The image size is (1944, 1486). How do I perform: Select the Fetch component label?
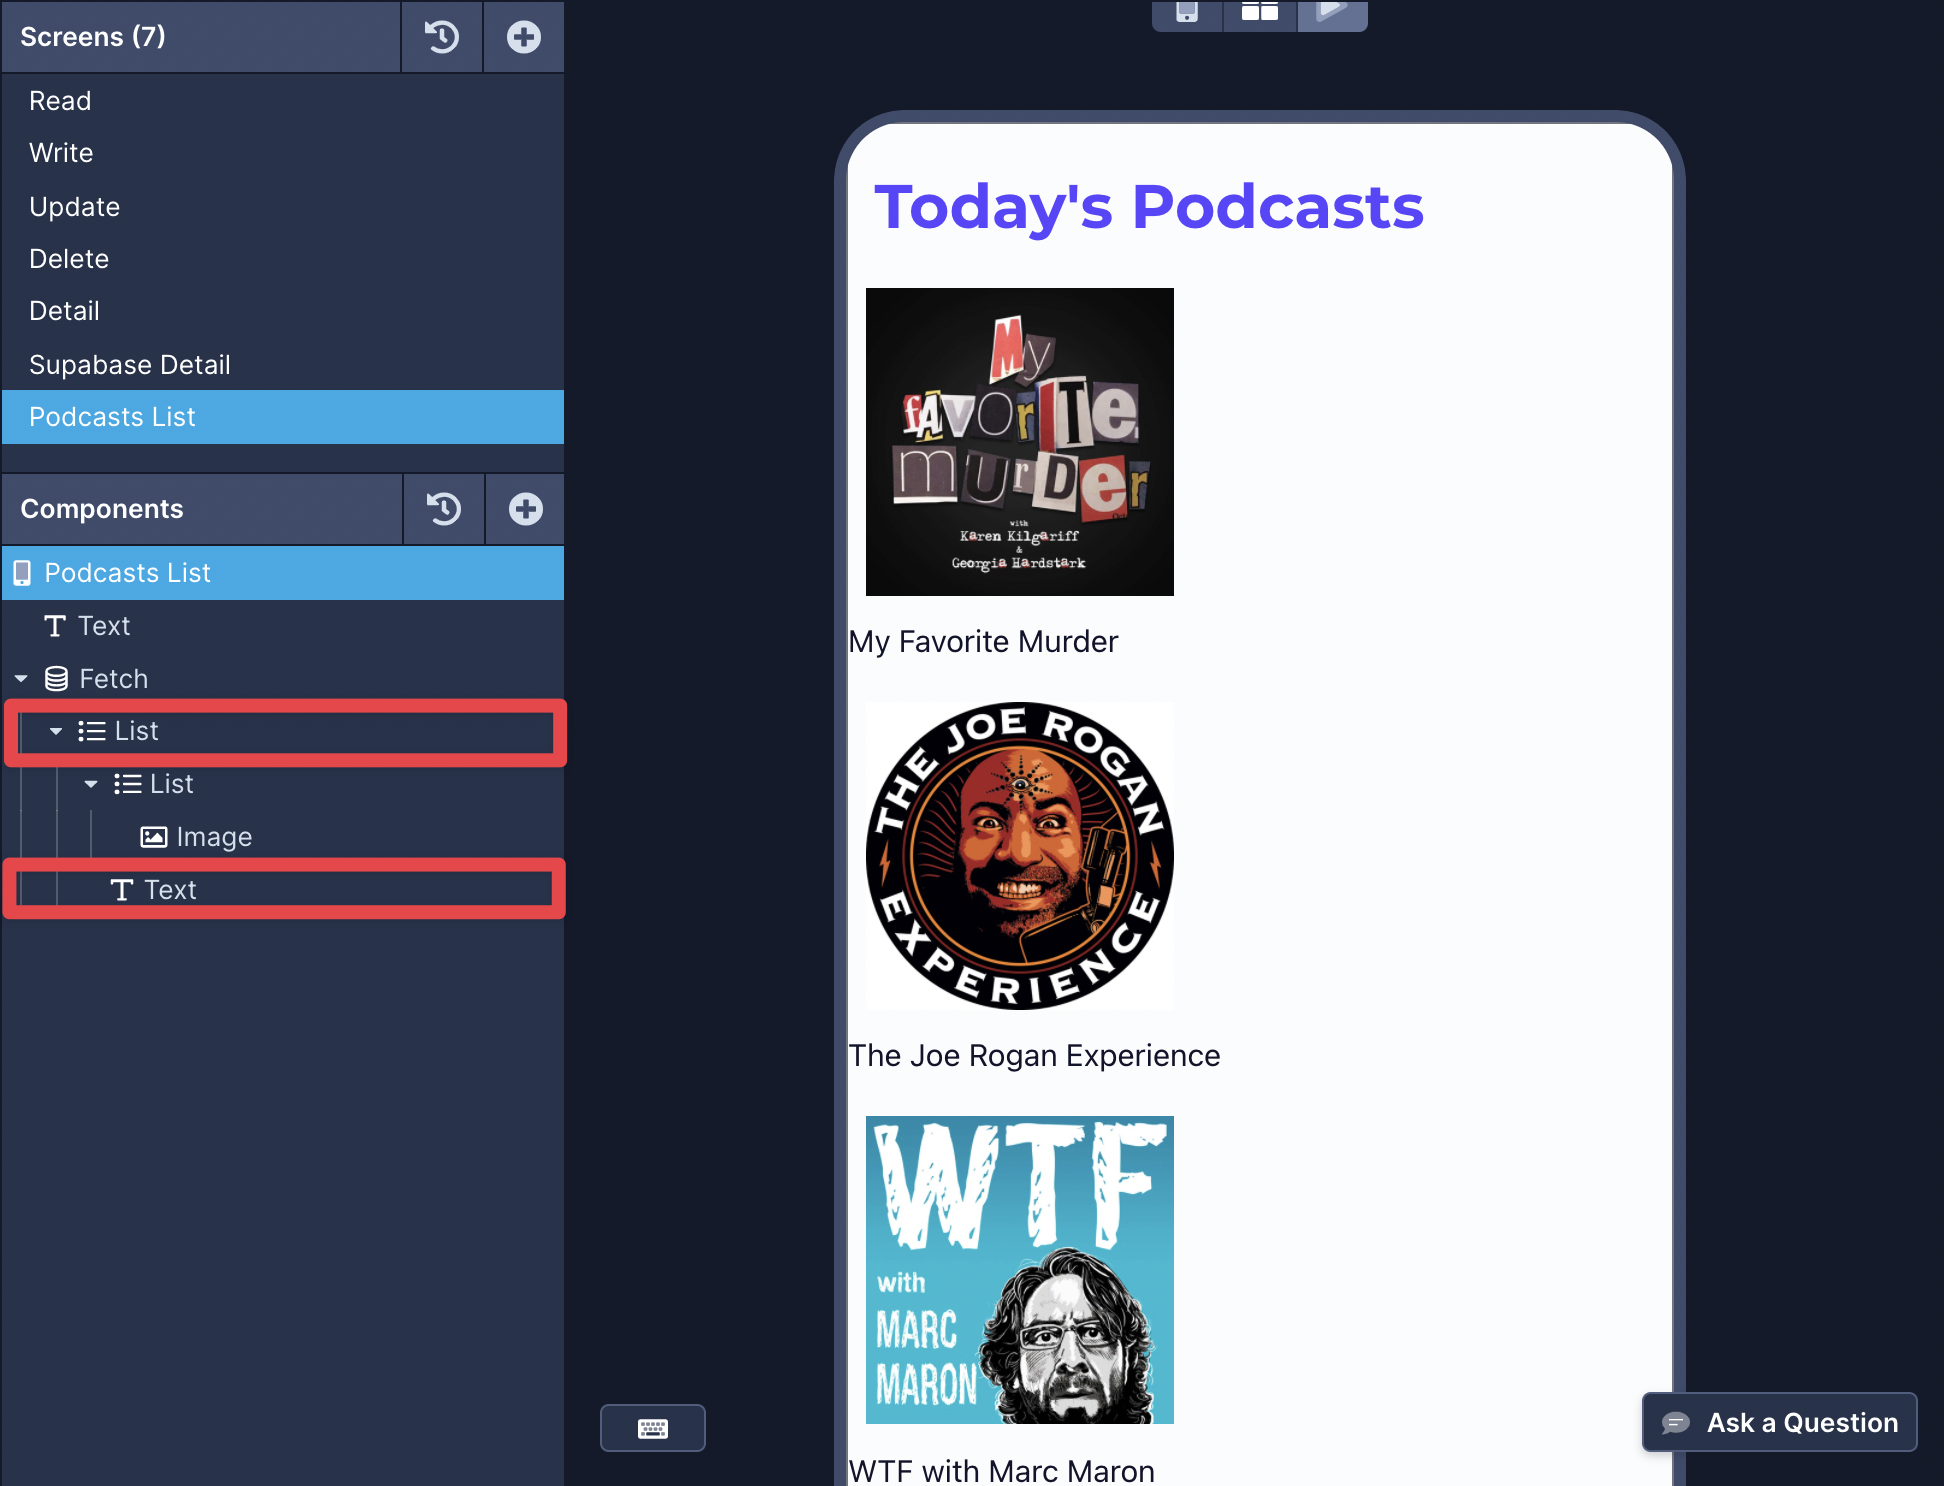point(113,679)
